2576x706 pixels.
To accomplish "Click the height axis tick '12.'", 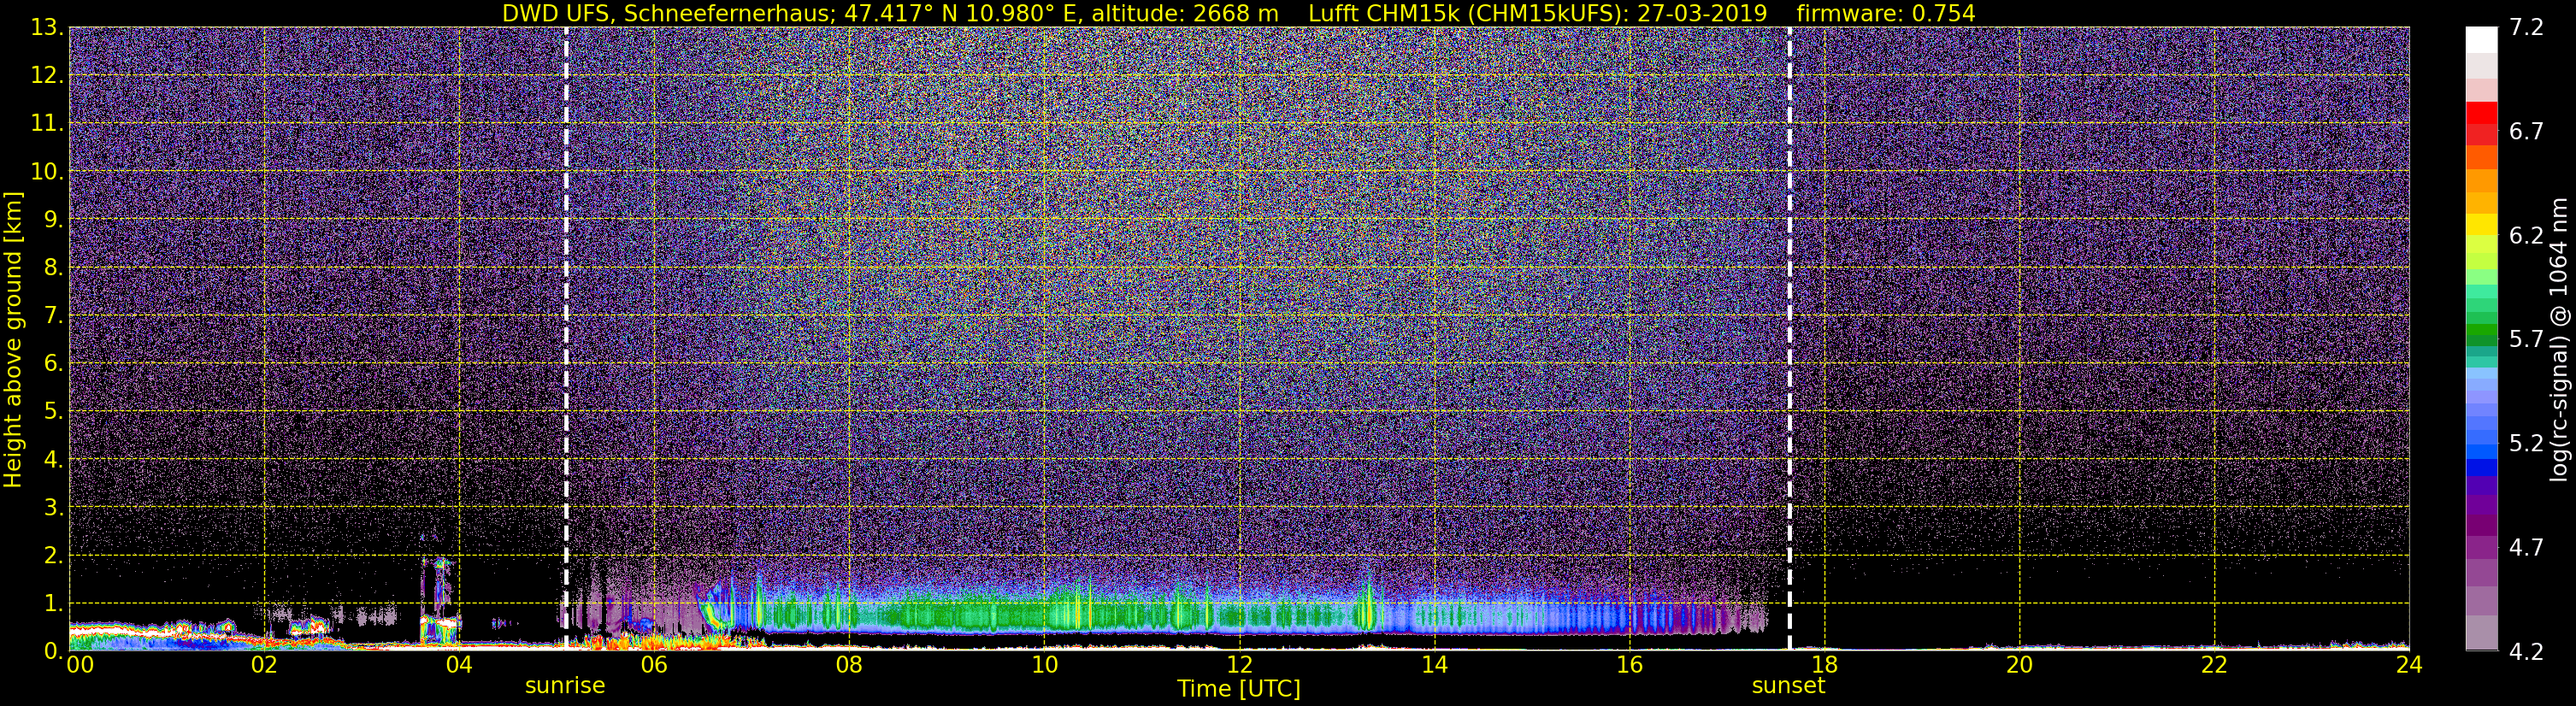I will click(47, 75).
